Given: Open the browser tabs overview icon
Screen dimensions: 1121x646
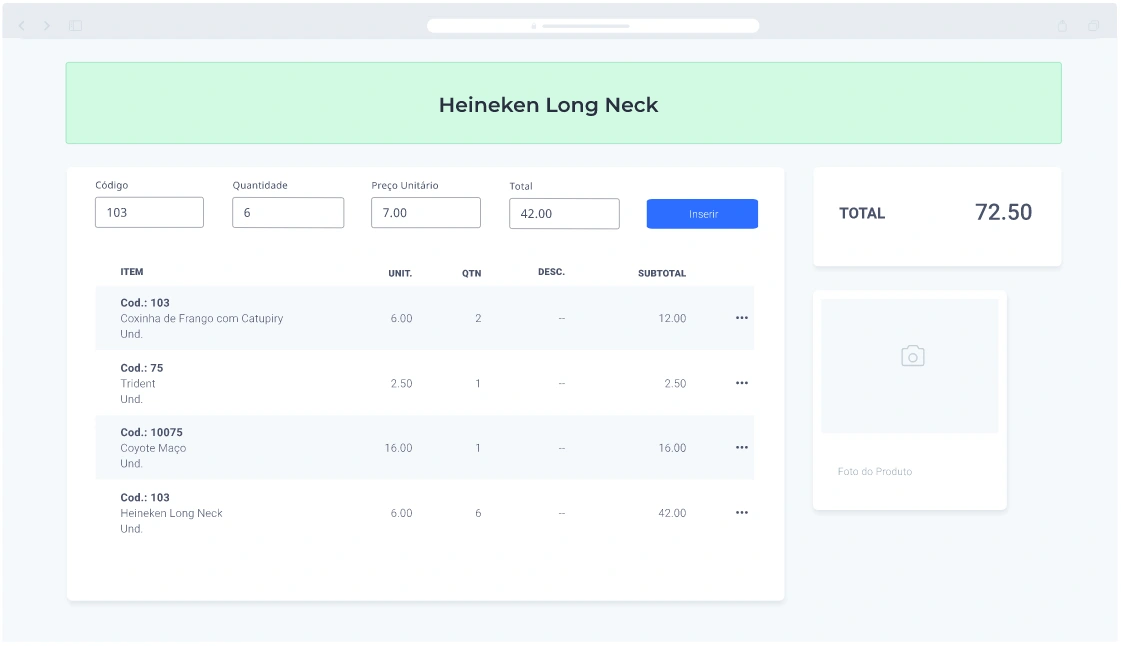Looking at the screenshot, I should pos(1093,26).
